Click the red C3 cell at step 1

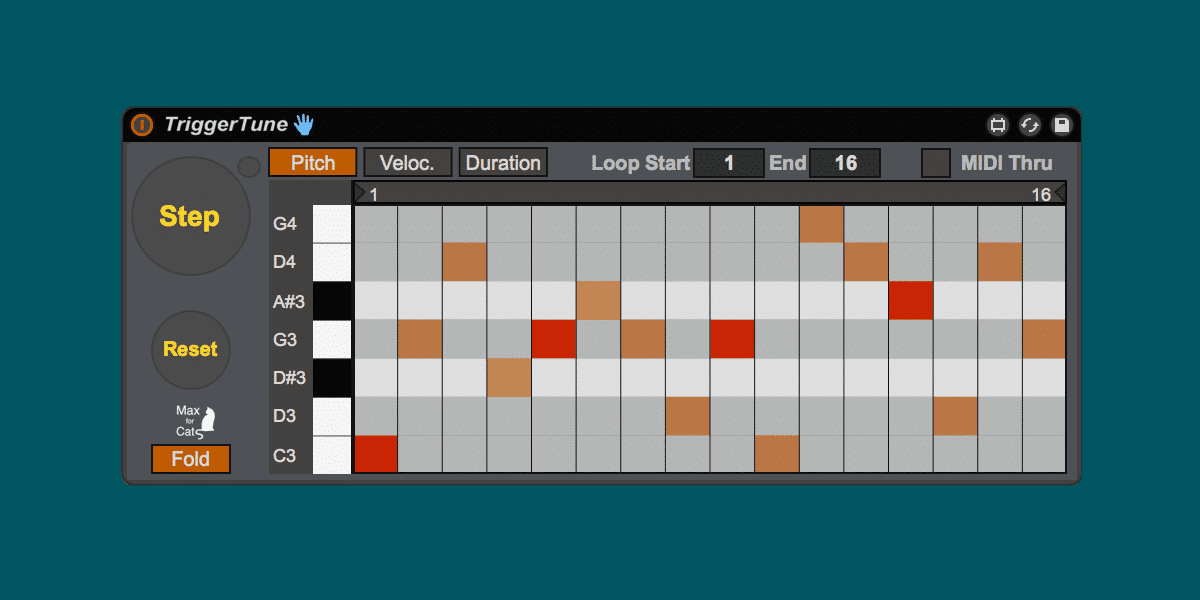(x=376, y=453)
